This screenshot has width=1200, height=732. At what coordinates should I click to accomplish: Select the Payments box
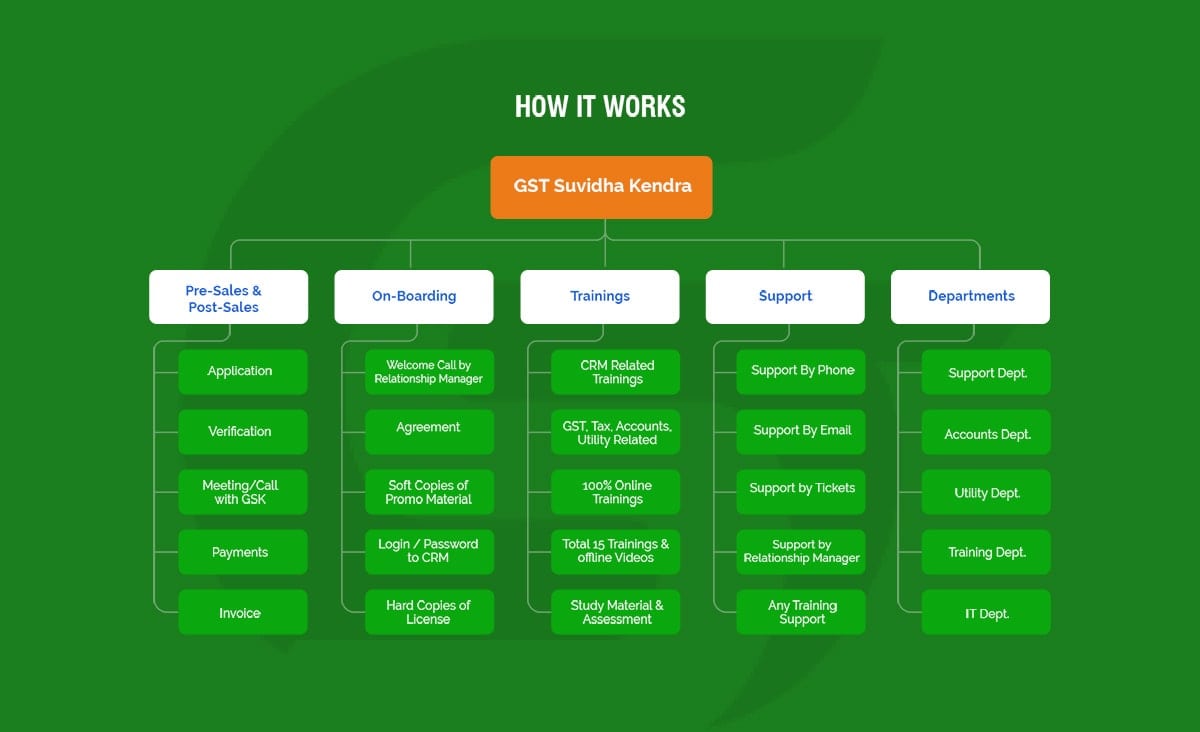tap(242, 552)
